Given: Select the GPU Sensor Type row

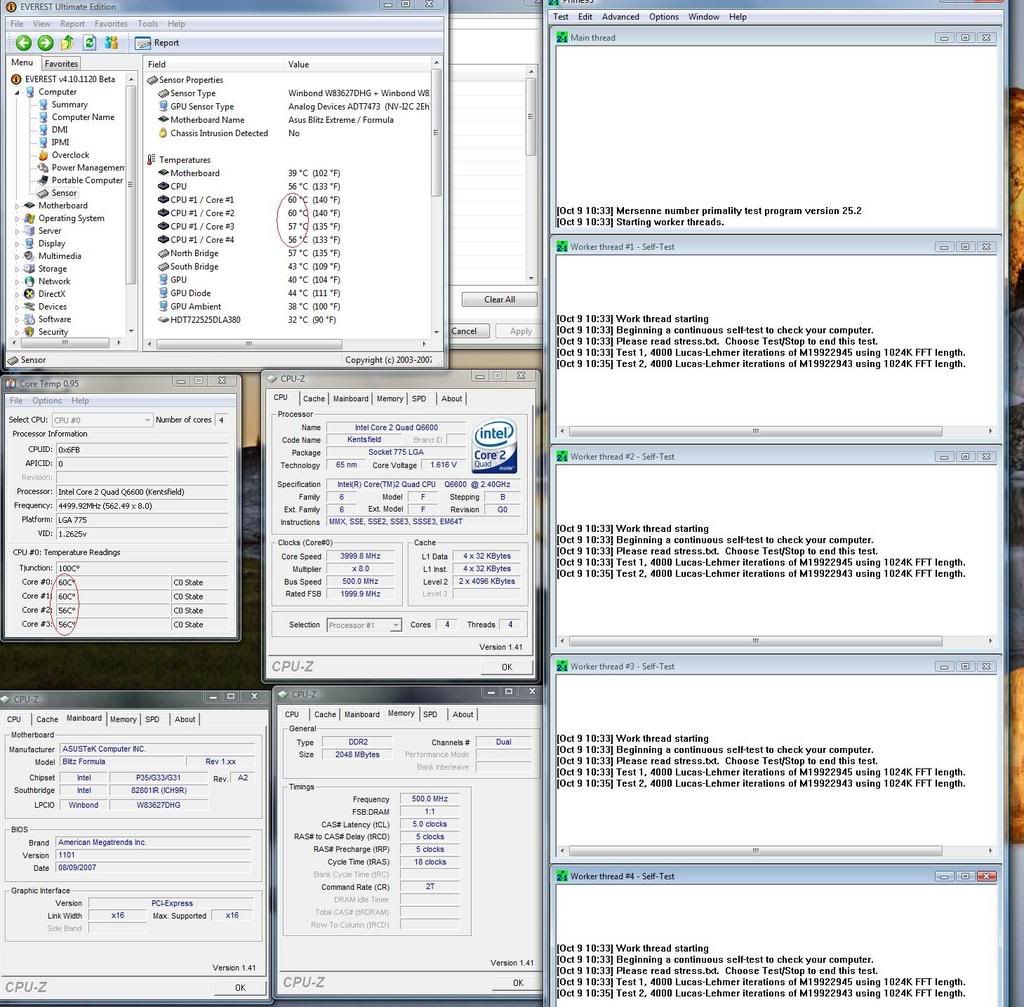Looking at the screenshot, I should tap(287, 106).
